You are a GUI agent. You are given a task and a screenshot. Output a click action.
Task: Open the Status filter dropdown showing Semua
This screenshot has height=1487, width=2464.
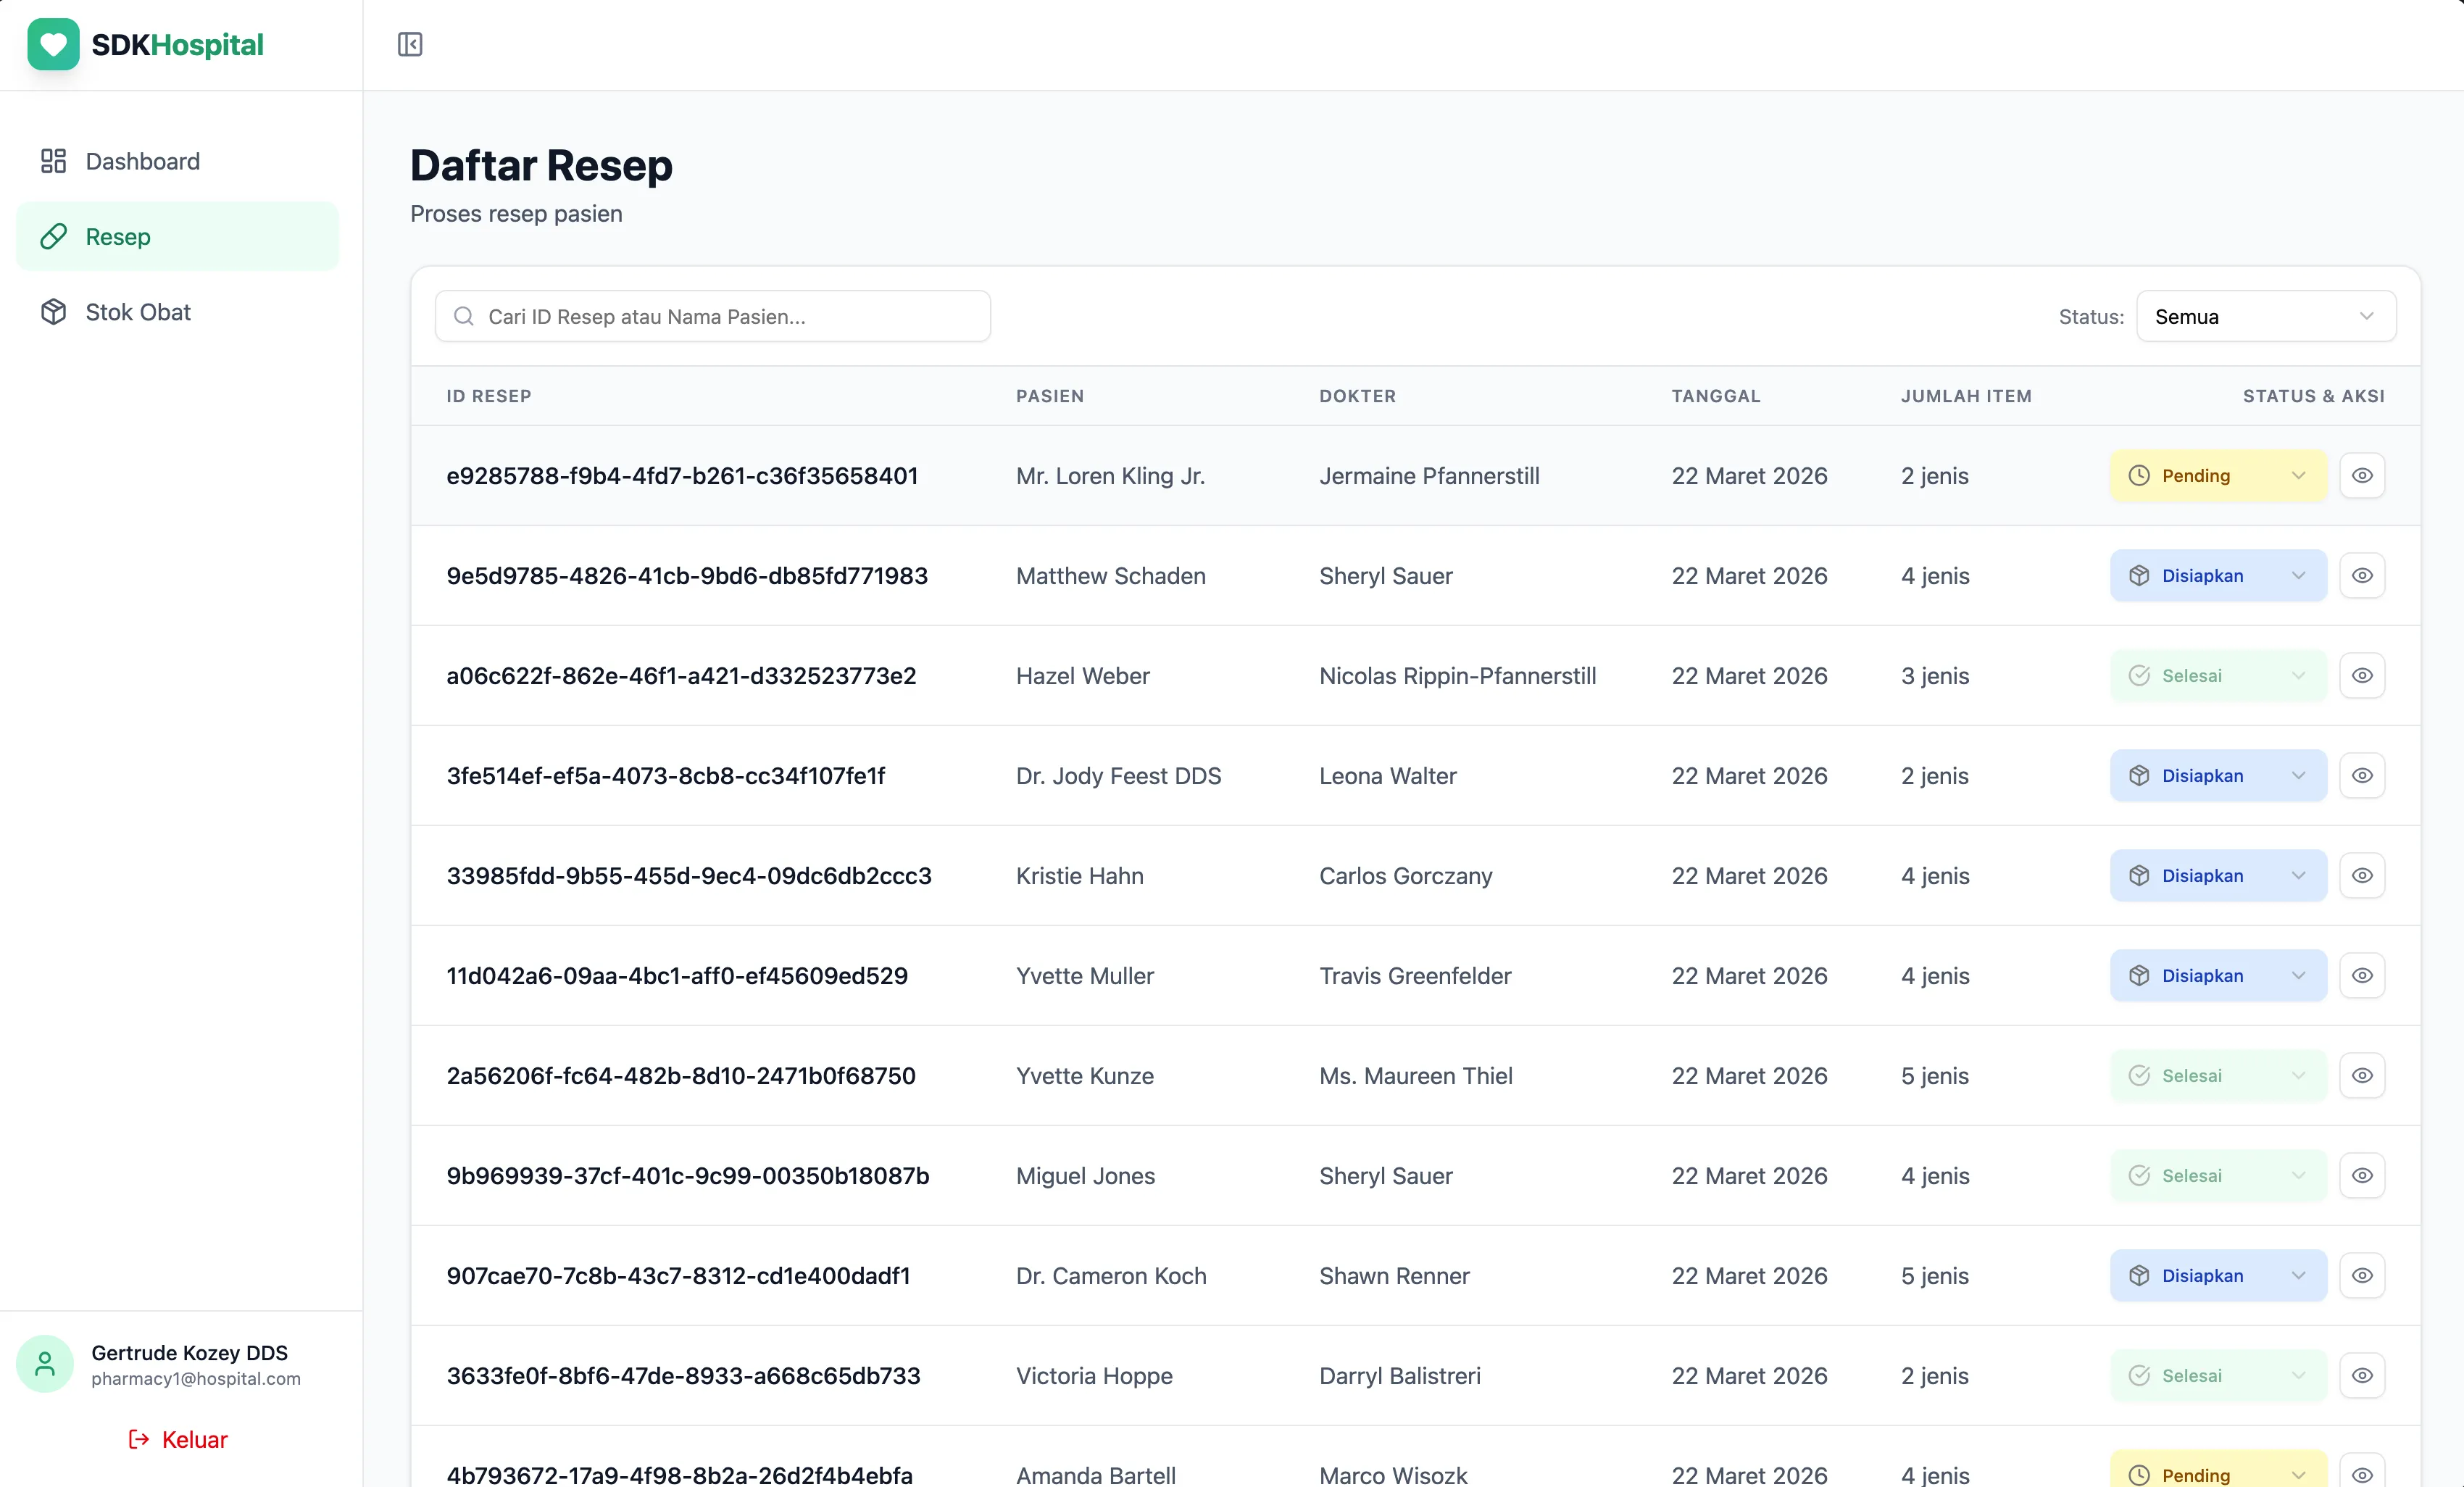2265,317
